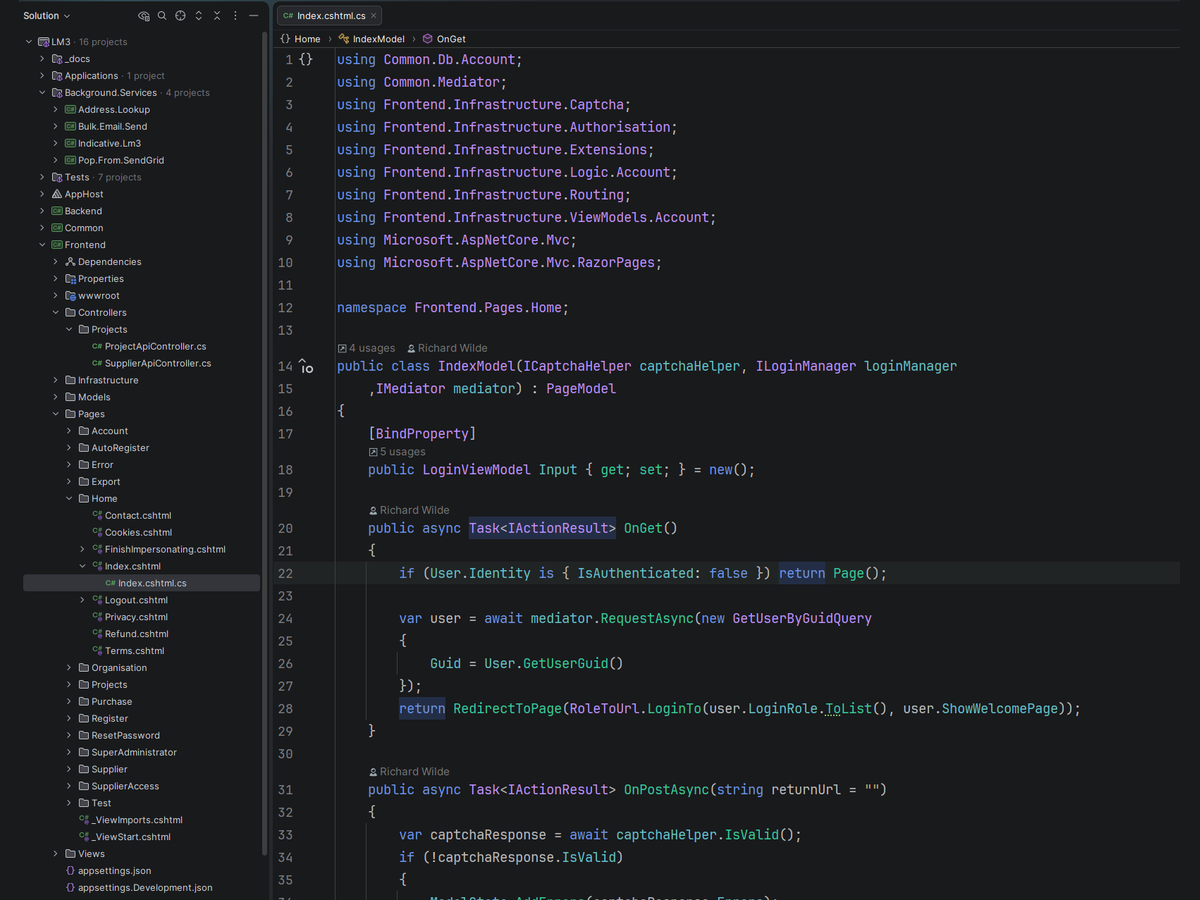1200x900 pixels.
Task: Open the _ViewStart.cshtml file icon
Action: point(84,837)
